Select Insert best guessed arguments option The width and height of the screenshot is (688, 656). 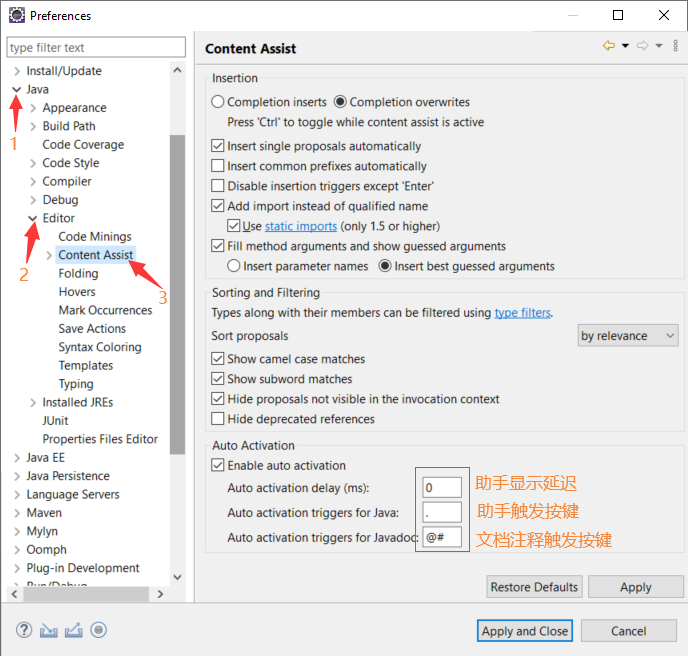[x=385, y=266]
